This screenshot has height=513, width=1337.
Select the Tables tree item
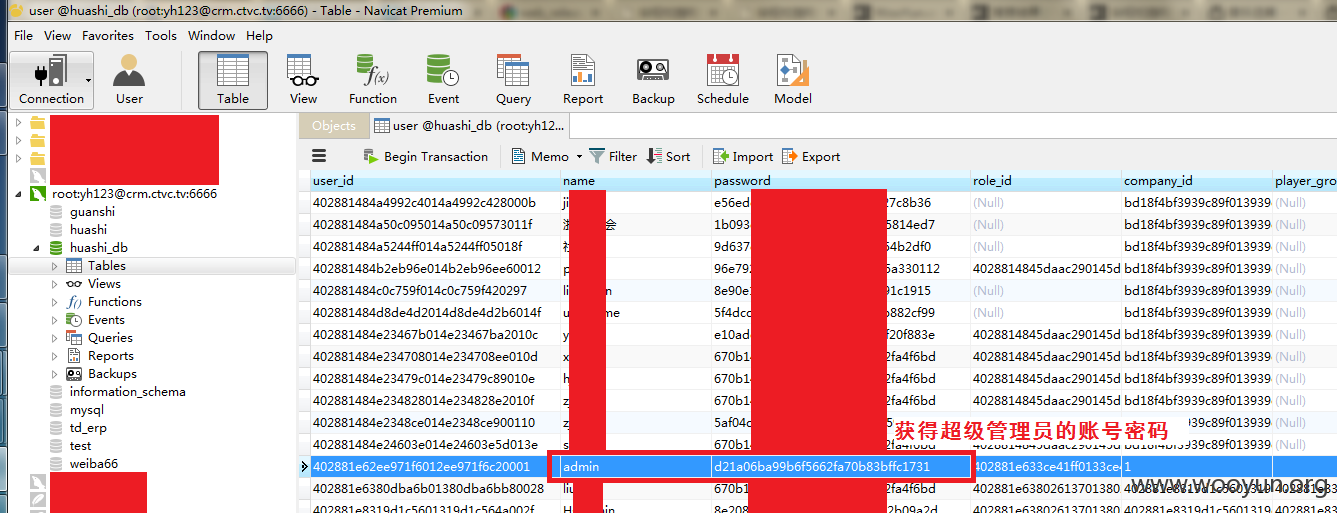[106, 266]
